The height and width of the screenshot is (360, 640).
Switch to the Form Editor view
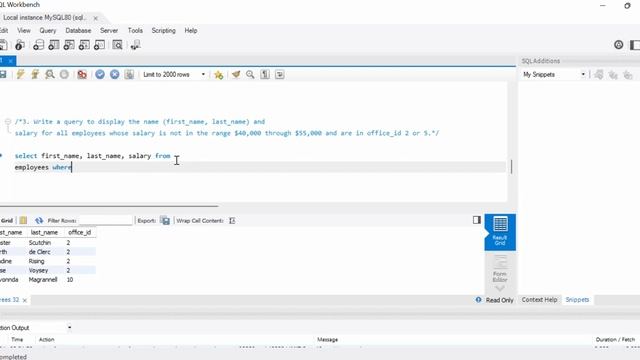point(500,269)
